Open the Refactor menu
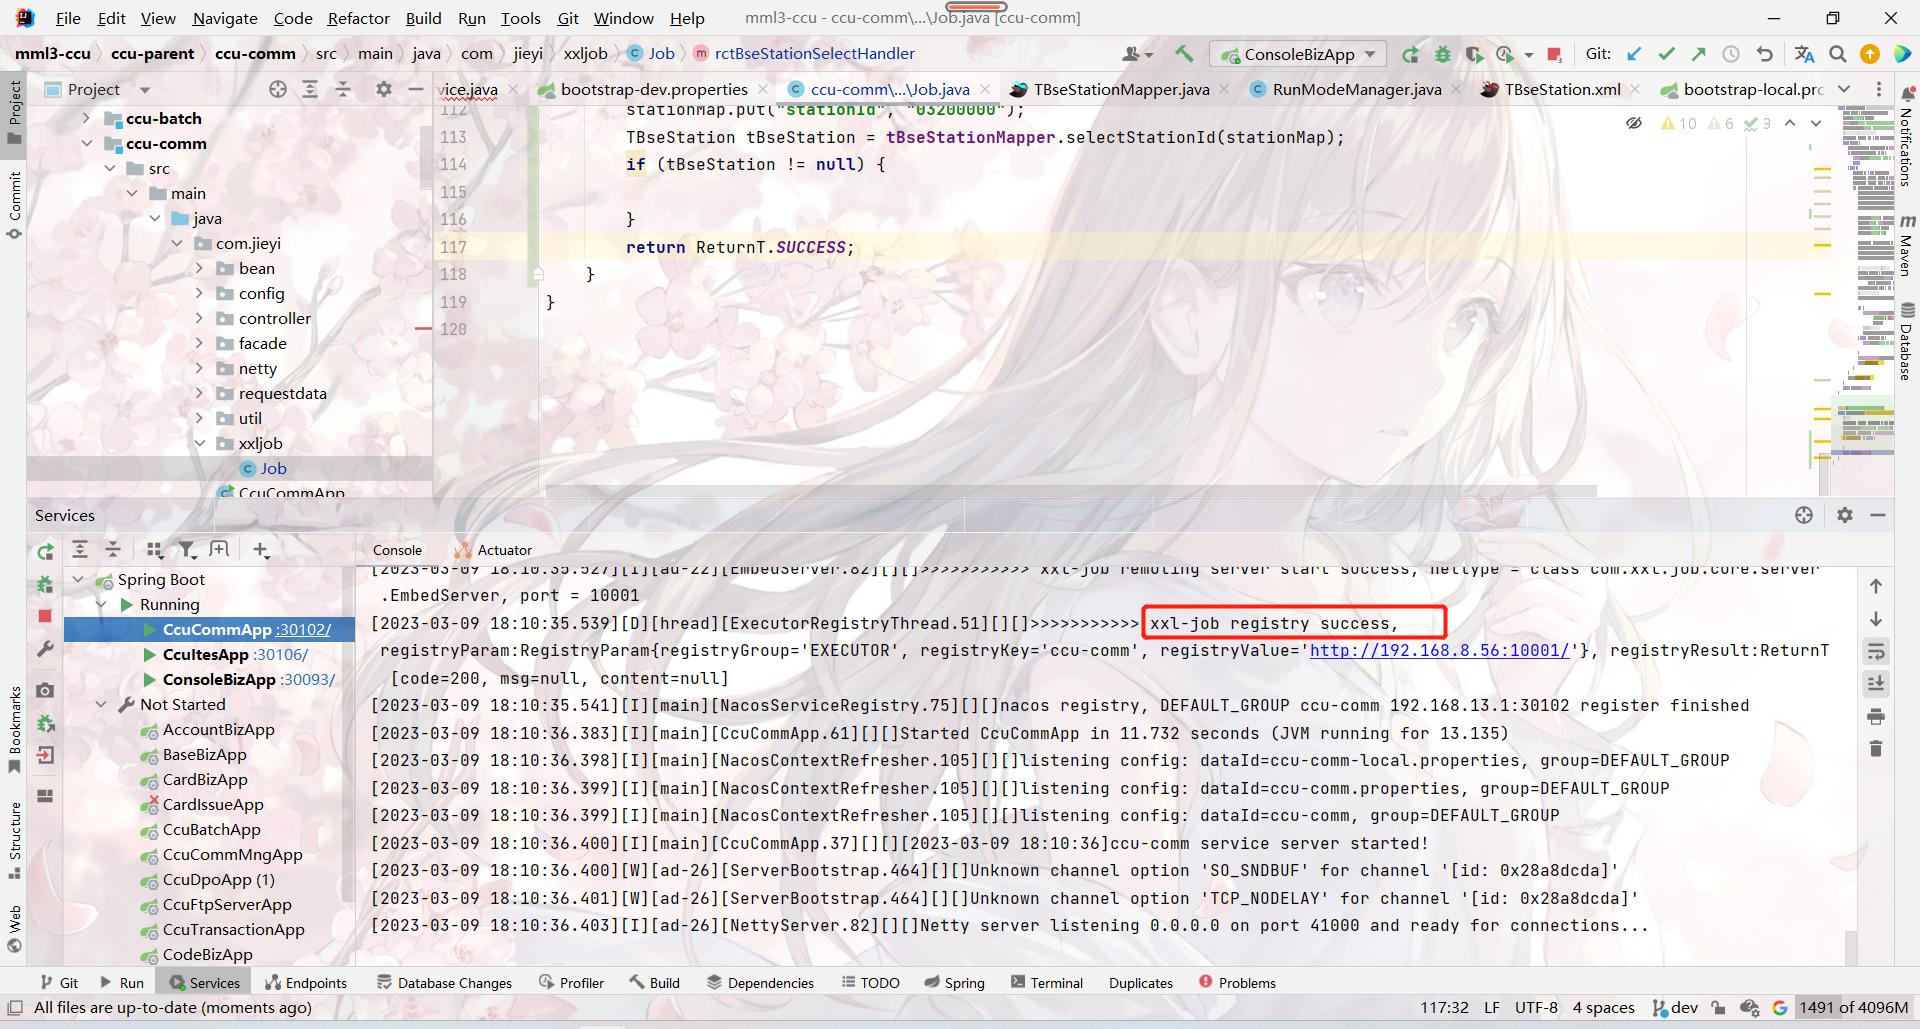 (x=358, y=18)
